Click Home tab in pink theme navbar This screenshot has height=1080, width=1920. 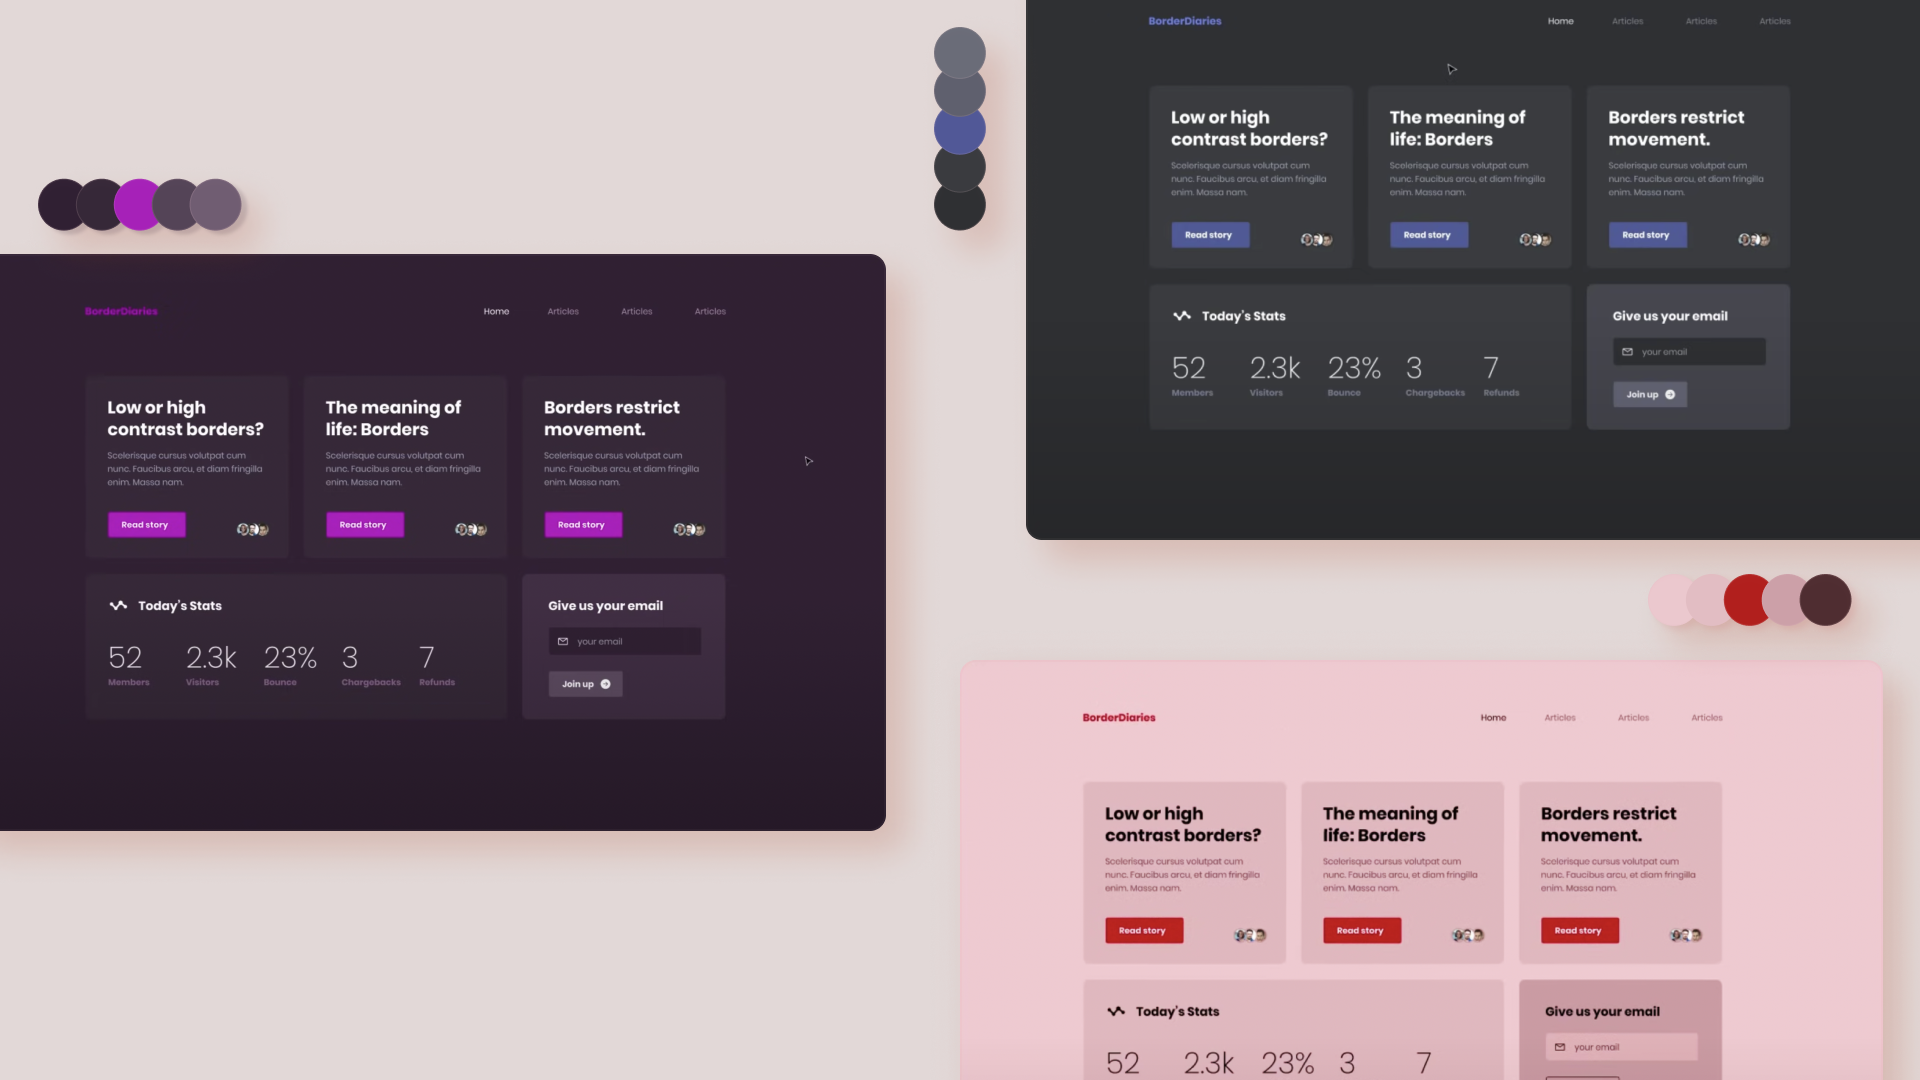pos(1493,717)
